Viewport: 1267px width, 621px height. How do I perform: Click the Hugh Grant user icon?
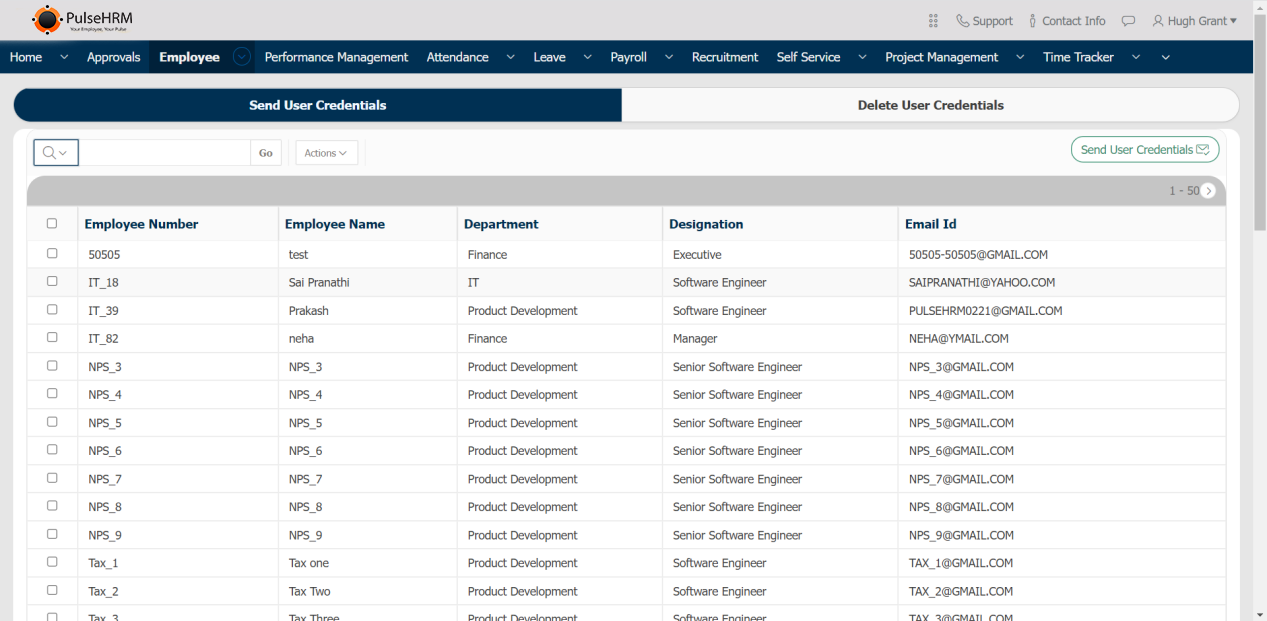[1158, 21]
